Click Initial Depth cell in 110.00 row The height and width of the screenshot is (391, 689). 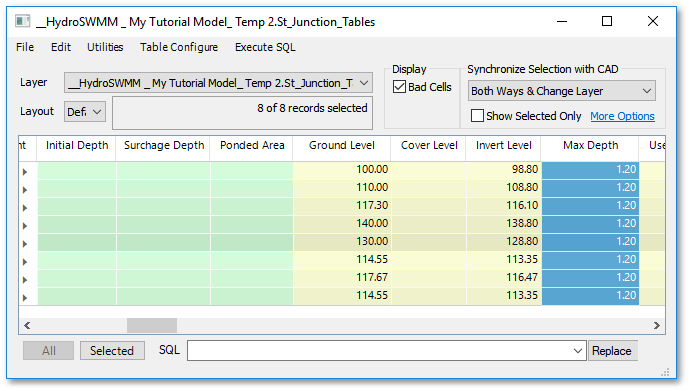point(77,188)
